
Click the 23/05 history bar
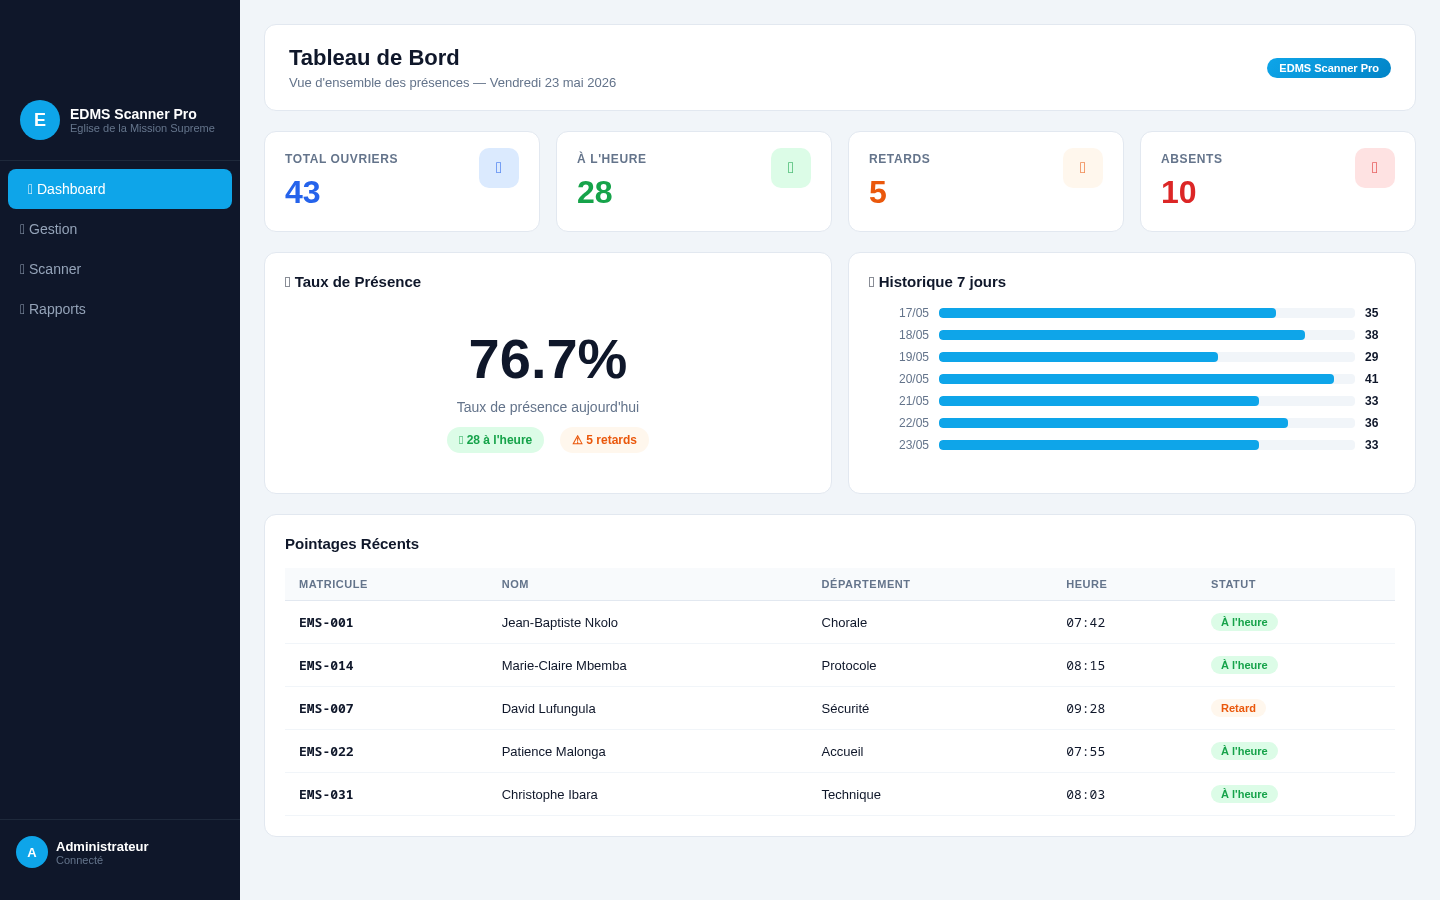tap(1147, 445)
